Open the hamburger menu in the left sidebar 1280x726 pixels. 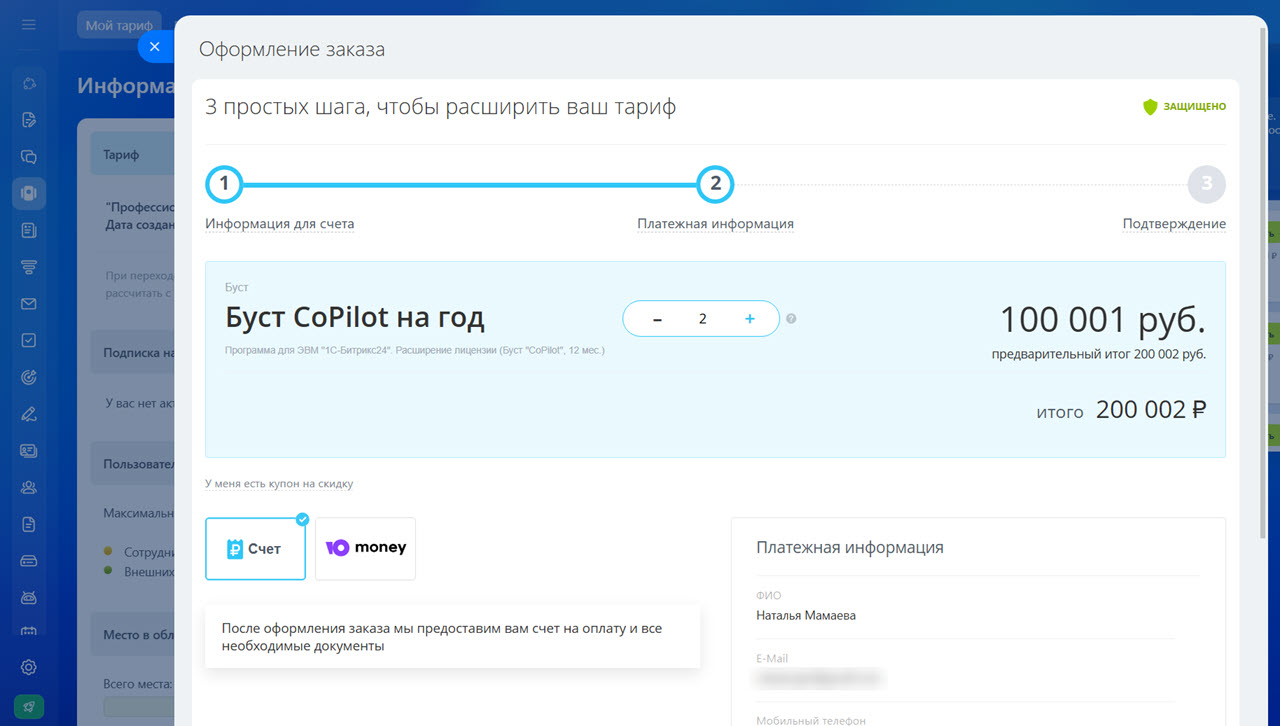(29, 25)
